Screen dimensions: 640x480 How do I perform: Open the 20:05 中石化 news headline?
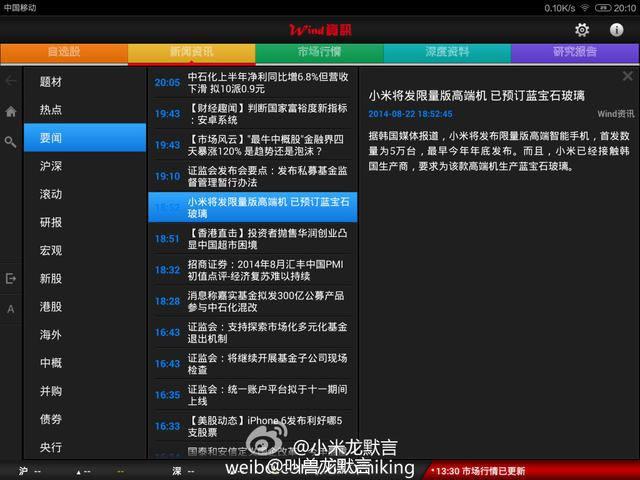[252, 82]
